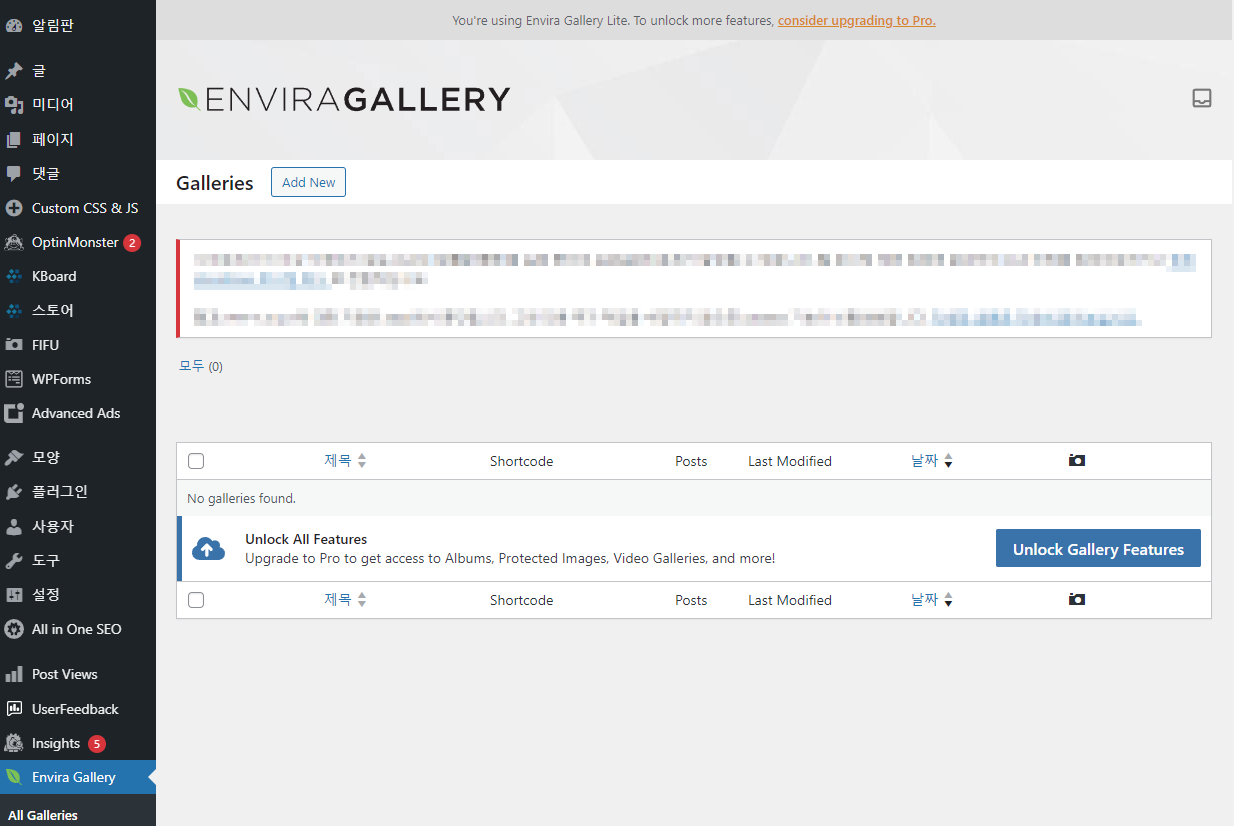Tick the select-all checkbox in table footer
Screen dimensions: 1234x826
[196, 600]
